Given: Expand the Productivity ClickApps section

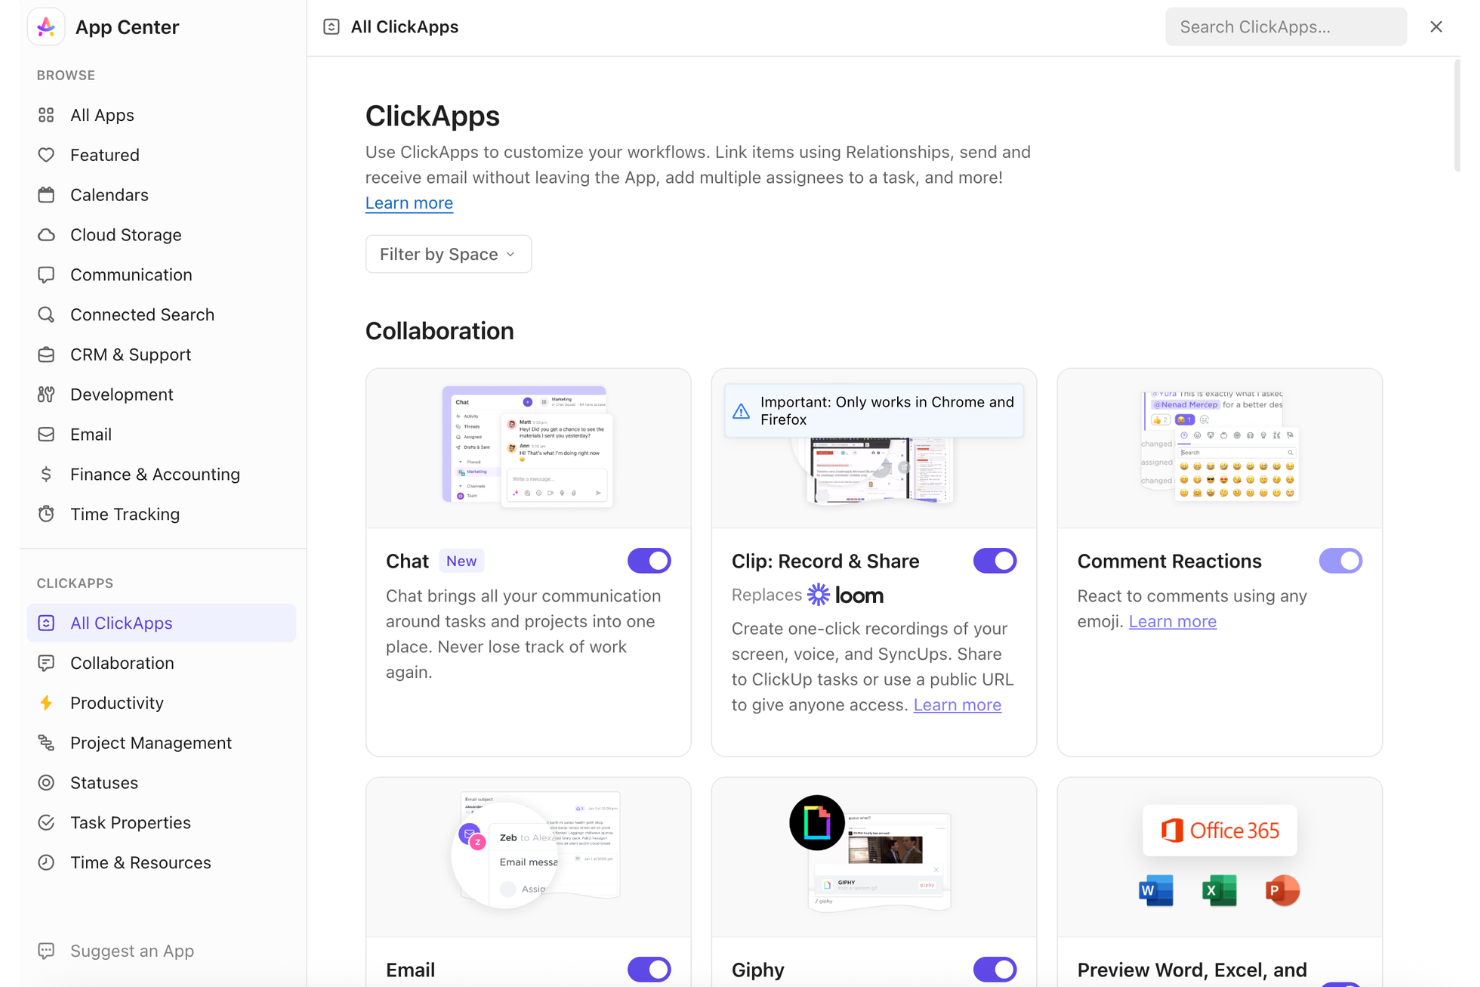Looking at the screenshot, I should coord(117,702).
